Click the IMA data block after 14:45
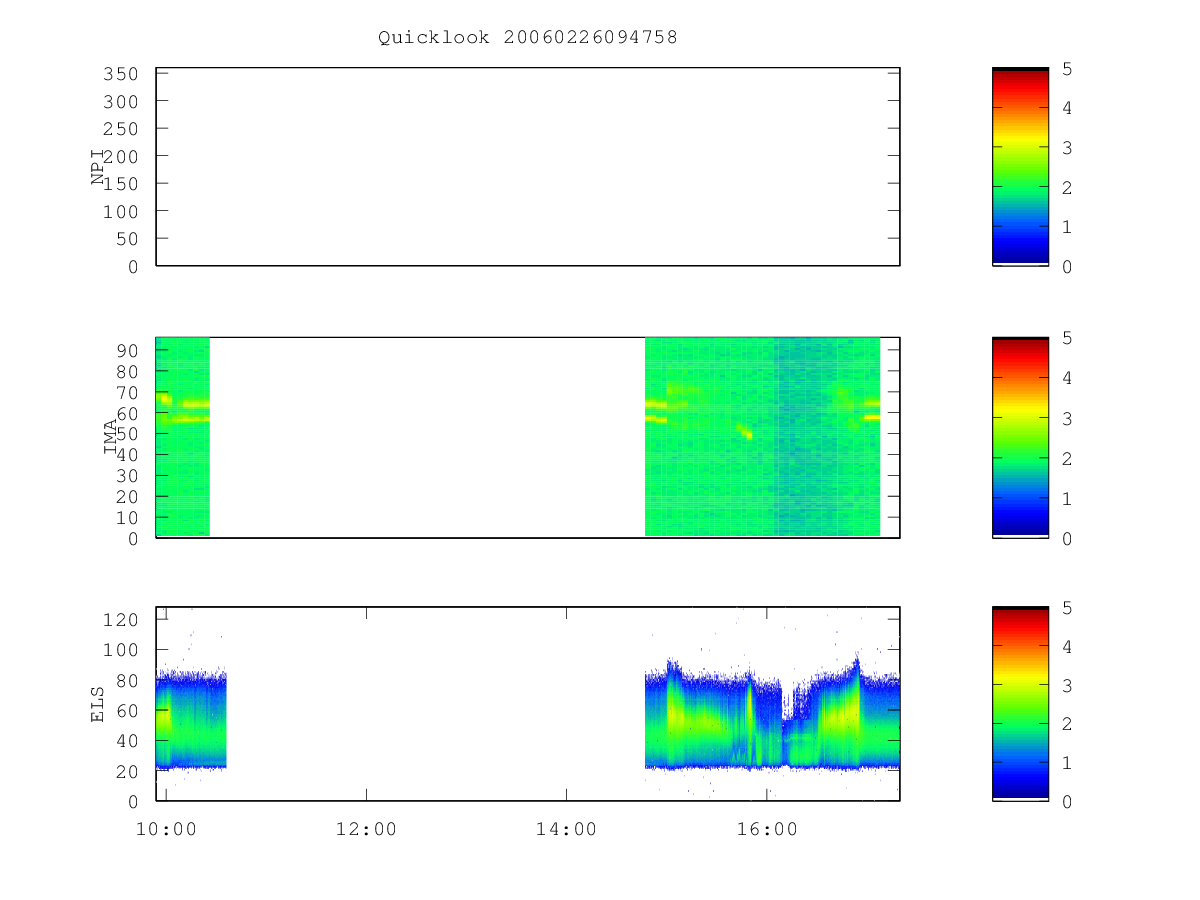Image resolution: width=1200 pixels, height=900 pixels. 762,437
